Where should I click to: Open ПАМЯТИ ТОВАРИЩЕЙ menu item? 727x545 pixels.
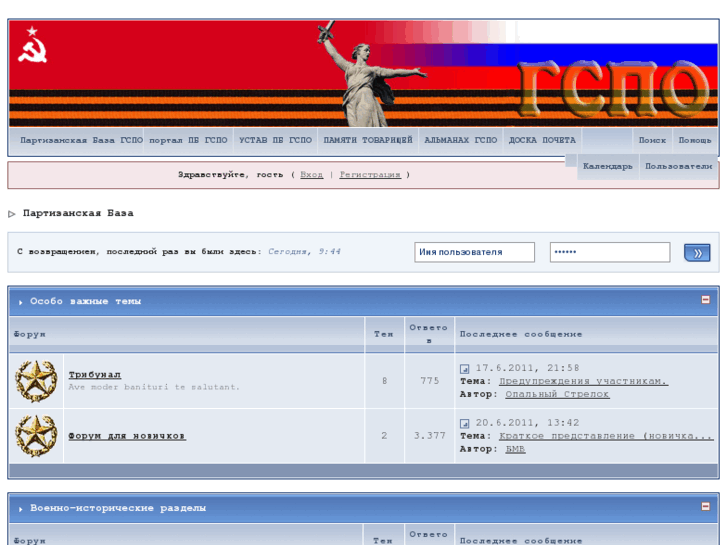(x=368, y=140)
